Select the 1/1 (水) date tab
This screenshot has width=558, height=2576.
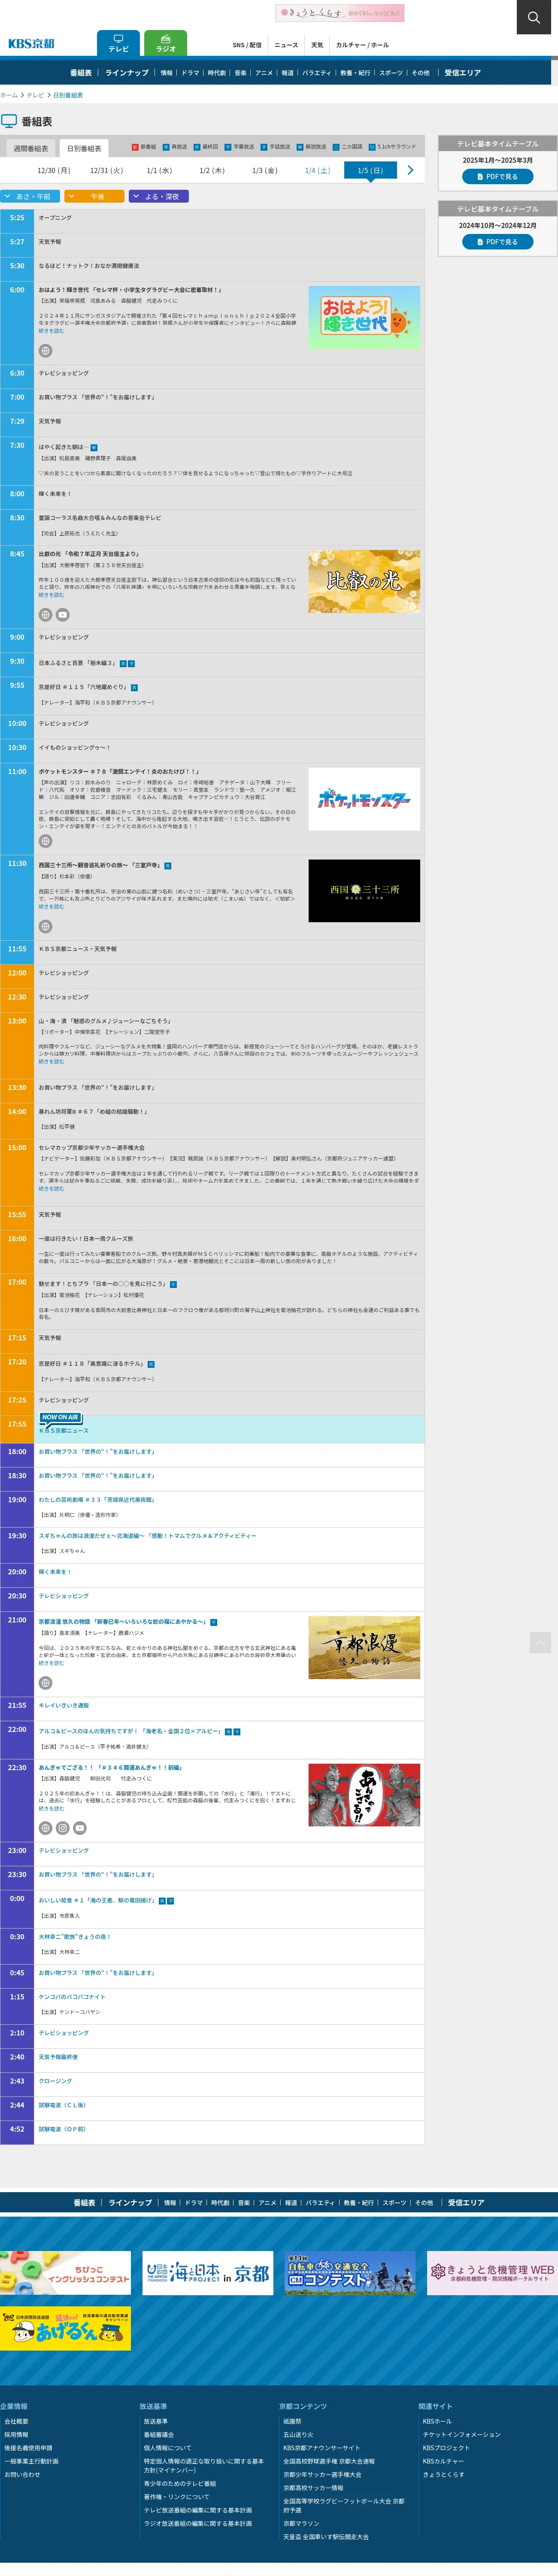pyautogui.click(x=159, y=170)
